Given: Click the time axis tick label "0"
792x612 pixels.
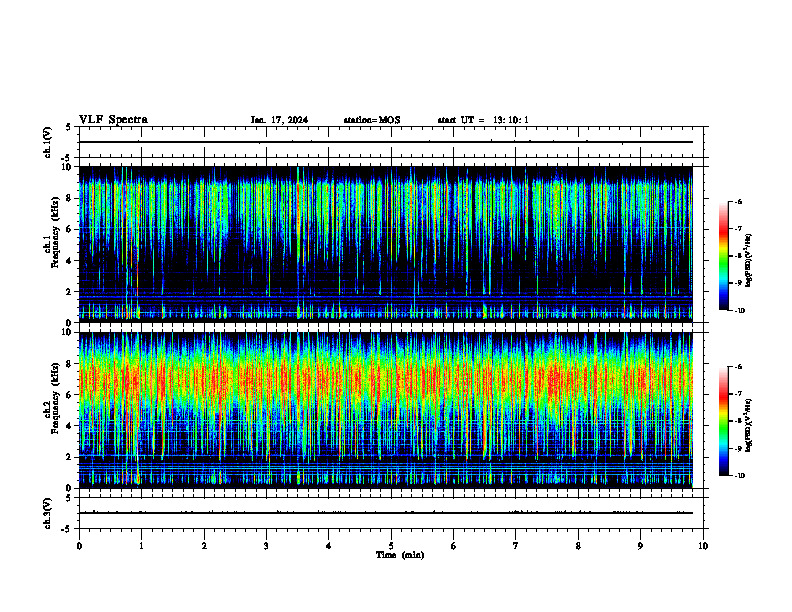Looking at the screenshot, I should pos(79,546).
